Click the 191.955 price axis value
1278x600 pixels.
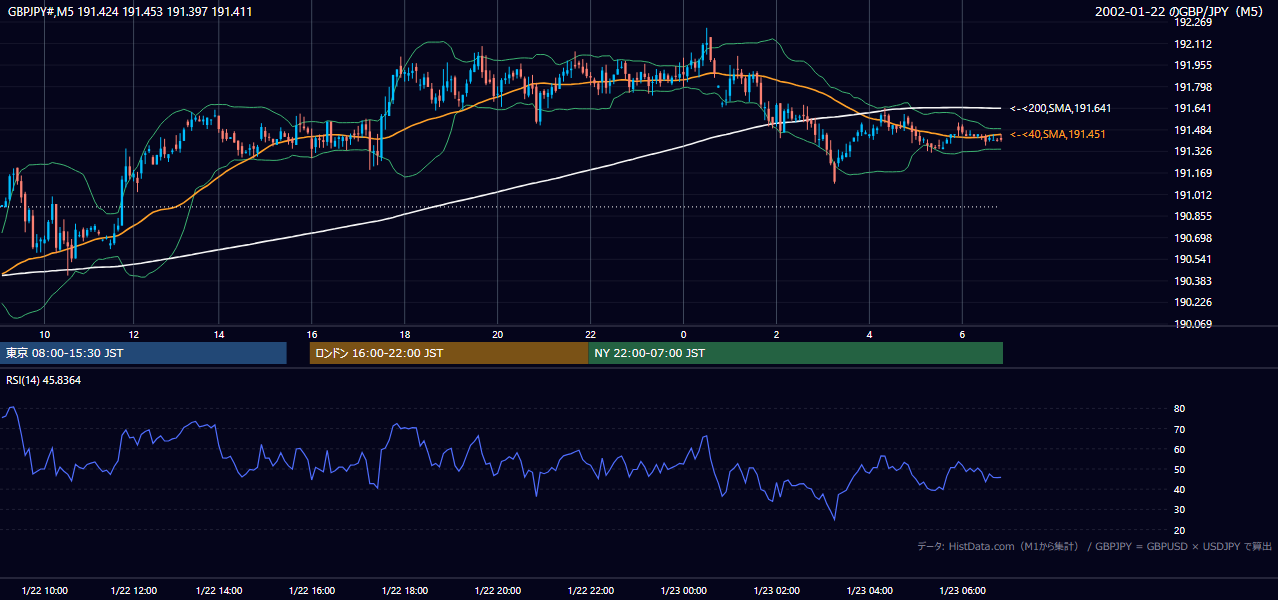[x=1193, y=65]
